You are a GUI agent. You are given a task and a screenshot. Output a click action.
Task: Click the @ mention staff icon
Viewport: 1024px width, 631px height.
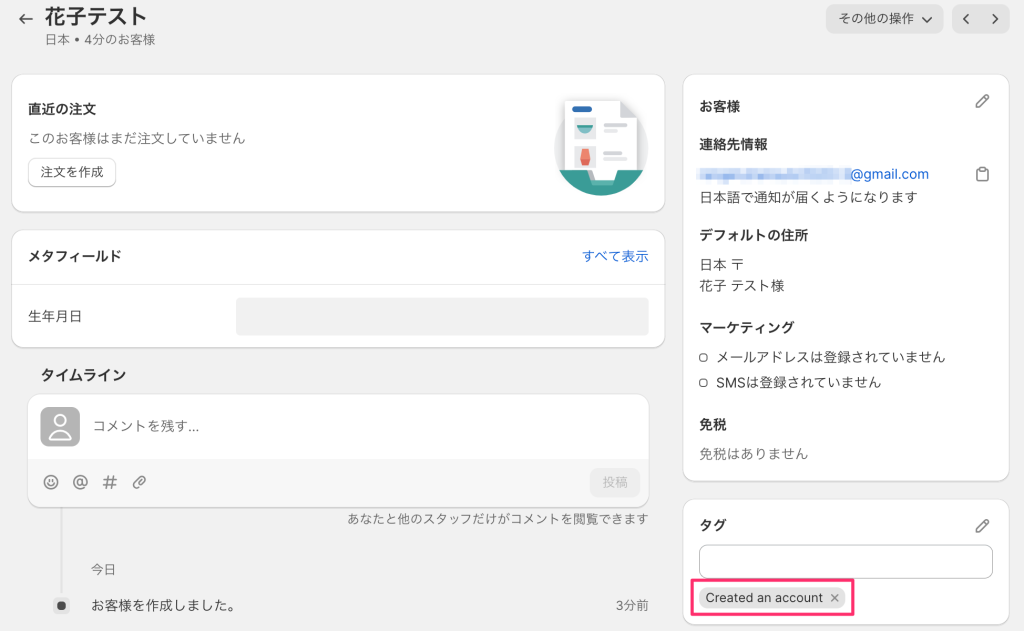80,482
